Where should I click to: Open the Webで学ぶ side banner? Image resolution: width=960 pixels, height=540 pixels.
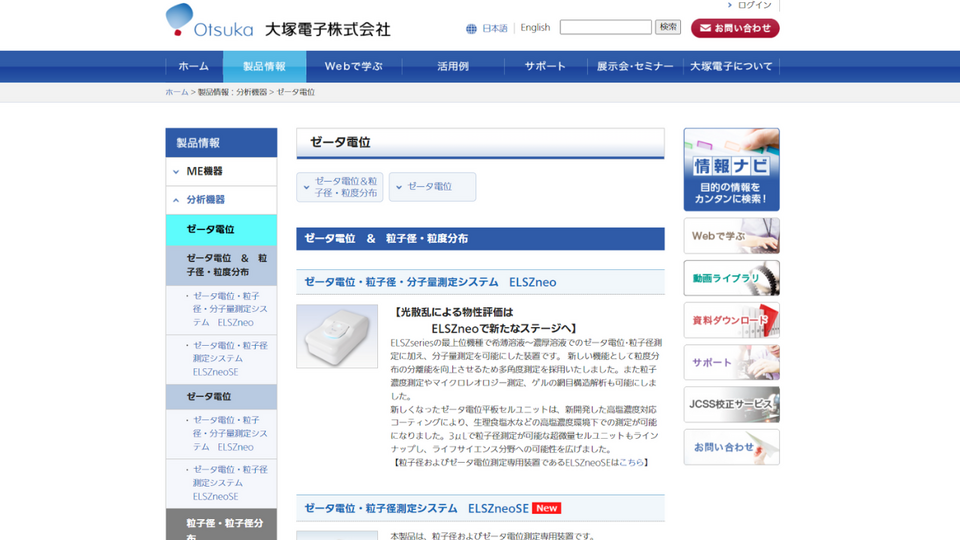click(732, 236)
